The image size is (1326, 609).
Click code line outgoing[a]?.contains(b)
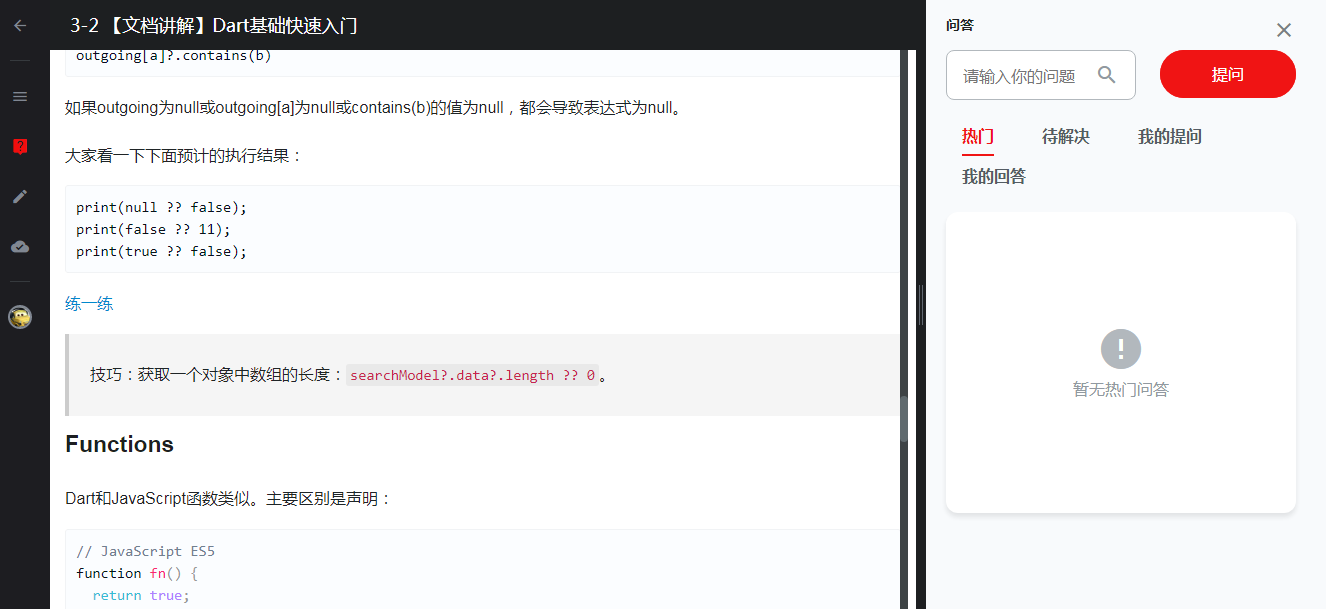pyautogui.click(x=173, y=55)
